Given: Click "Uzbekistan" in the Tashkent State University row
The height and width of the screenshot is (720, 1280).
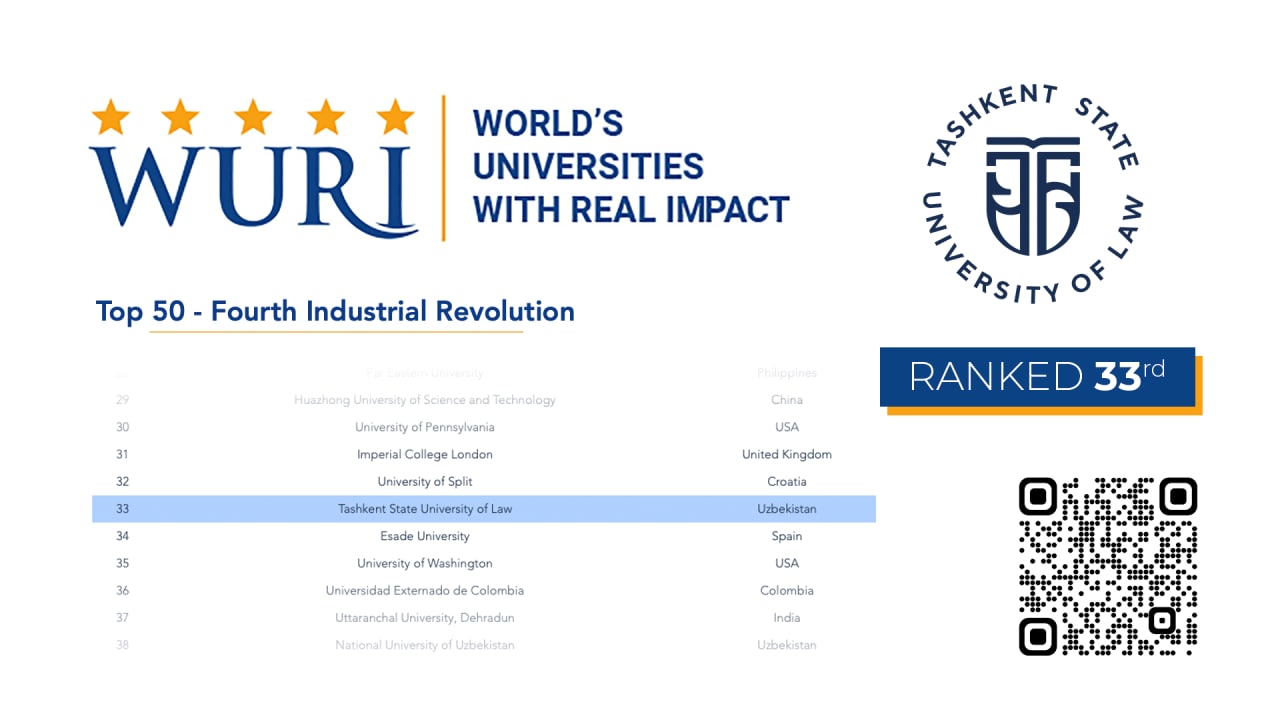Looking at the screenshot, I should click(x=787, y=509).
